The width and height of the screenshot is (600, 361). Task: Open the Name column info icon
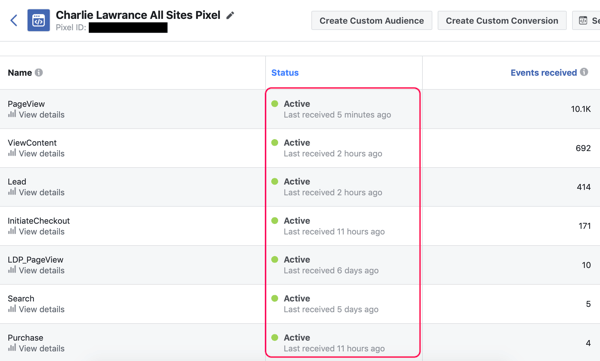(x=39, y=72)
